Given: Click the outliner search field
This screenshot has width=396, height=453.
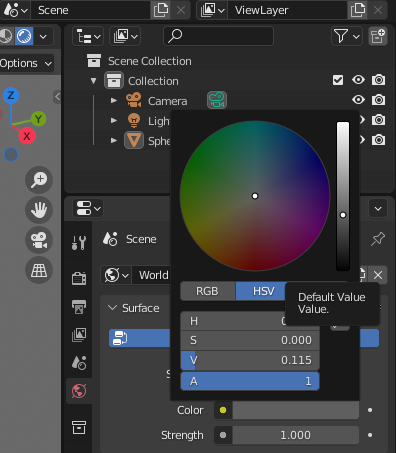Looking at the screenshot, I should (218, 36).
